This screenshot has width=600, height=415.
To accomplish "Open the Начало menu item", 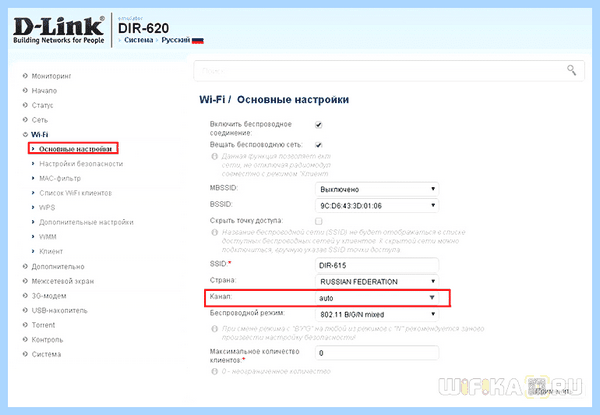I will tap(44, 91).
